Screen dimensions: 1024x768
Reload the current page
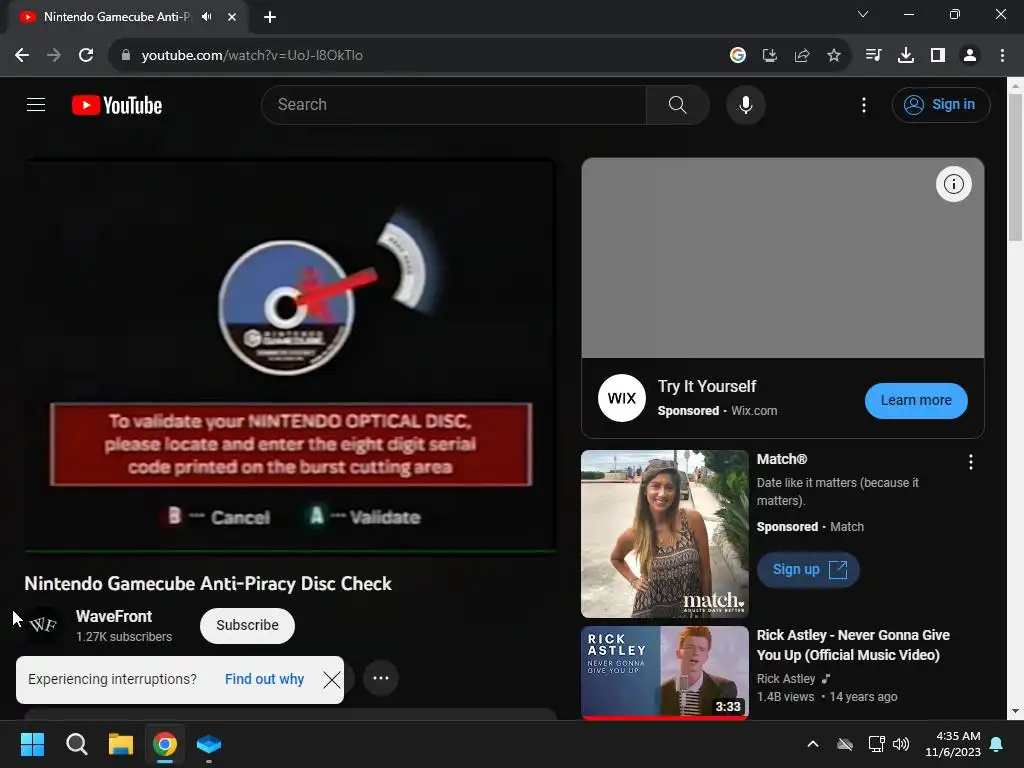point(86,56)
